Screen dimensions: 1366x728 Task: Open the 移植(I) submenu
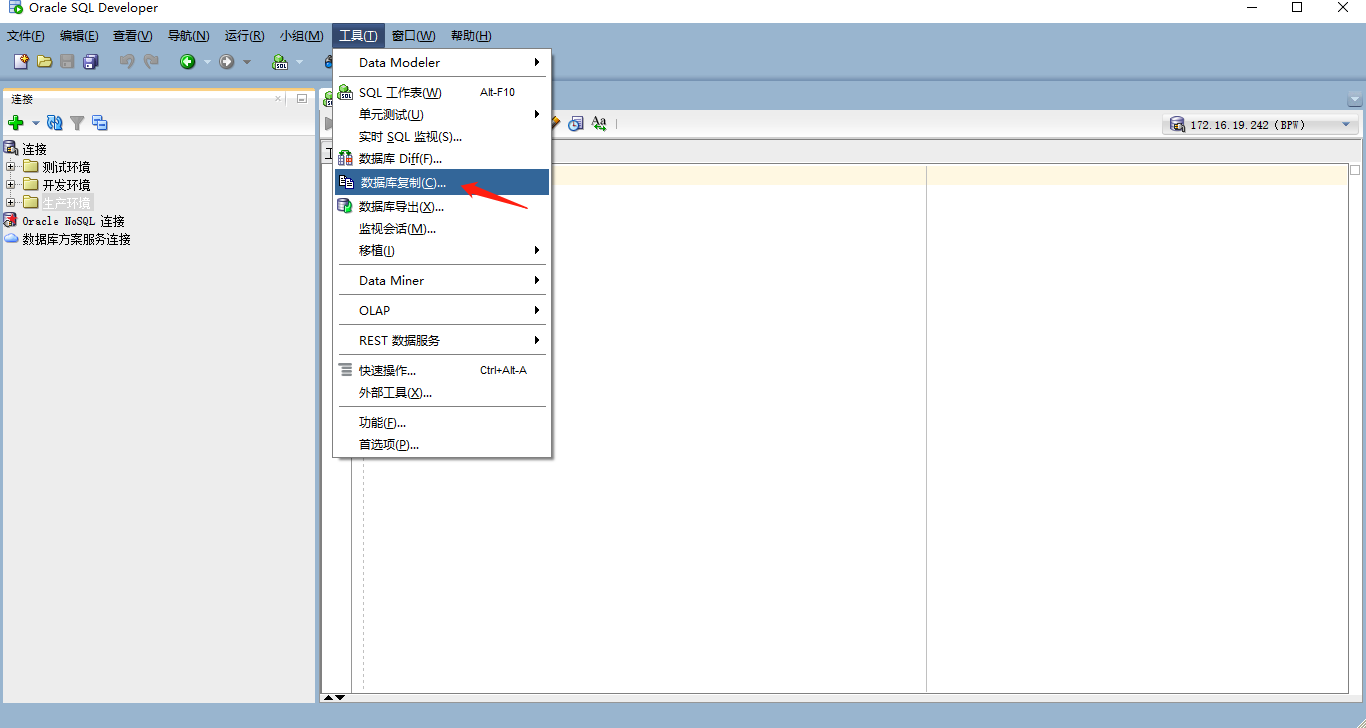[442, 250]
